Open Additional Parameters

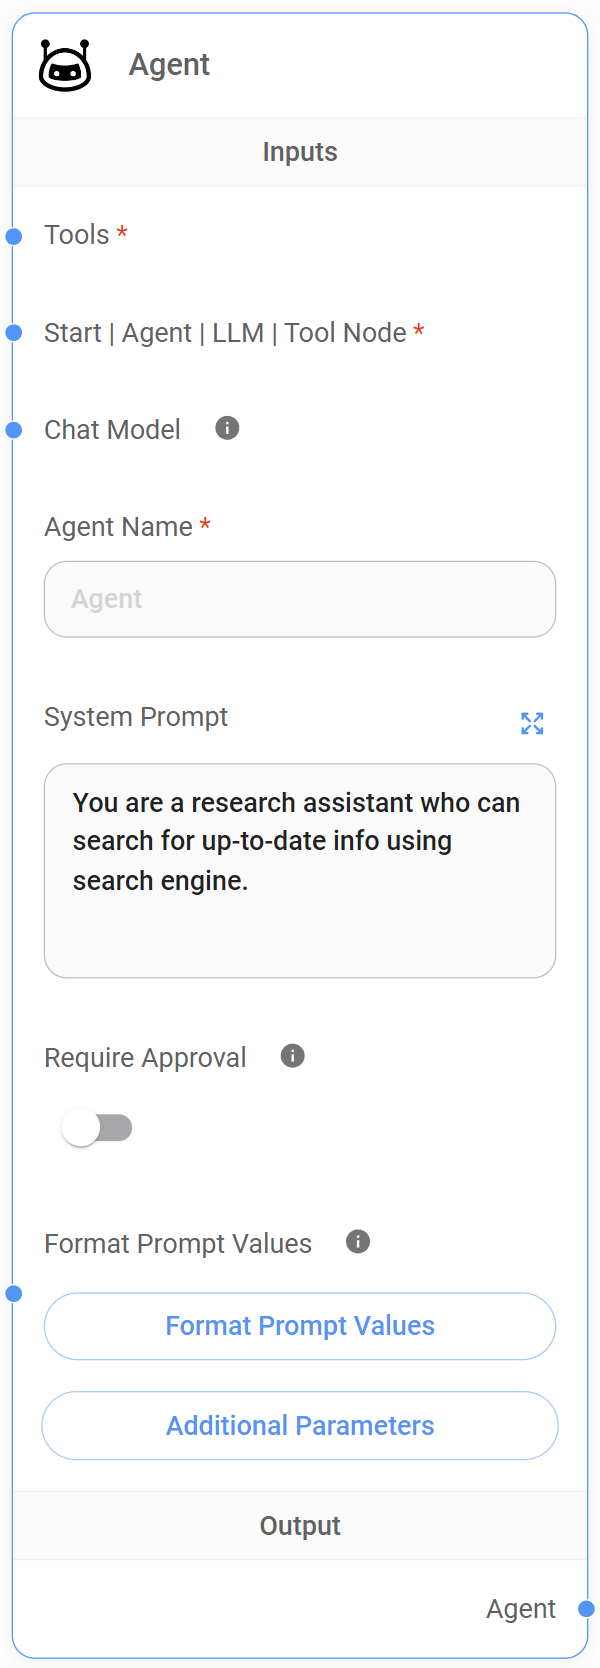(x=300, y=1426)
